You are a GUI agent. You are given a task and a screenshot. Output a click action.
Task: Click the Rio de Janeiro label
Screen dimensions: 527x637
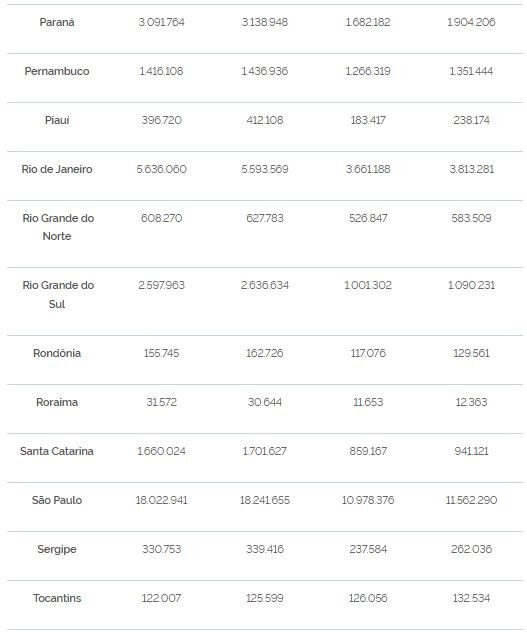coord(57,169)
